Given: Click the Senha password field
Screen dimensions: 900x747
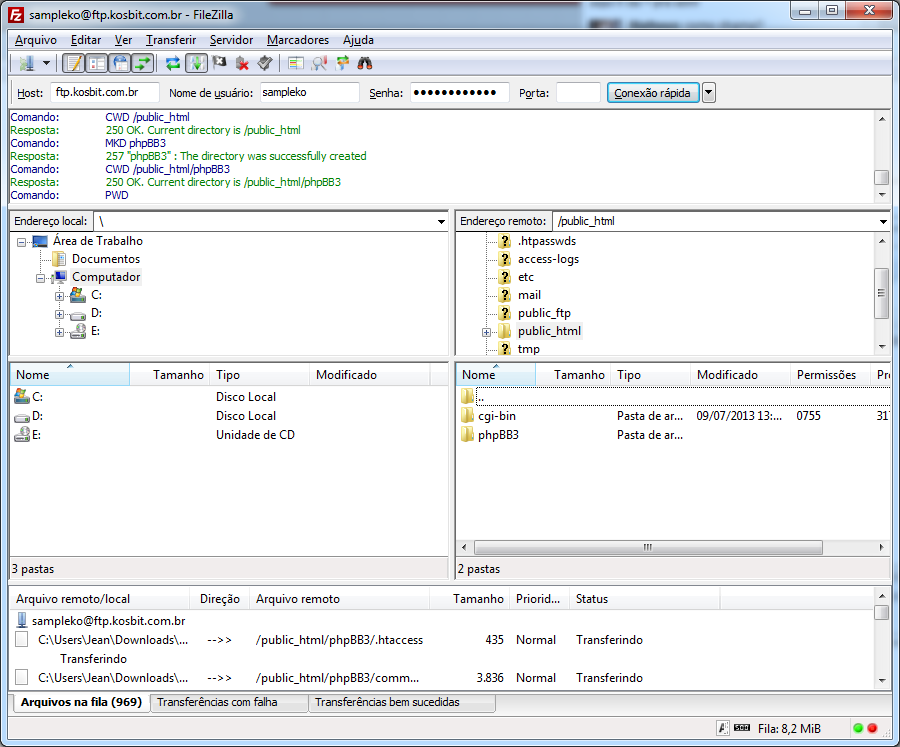Looking at the screenshot, I should [459, 92].
